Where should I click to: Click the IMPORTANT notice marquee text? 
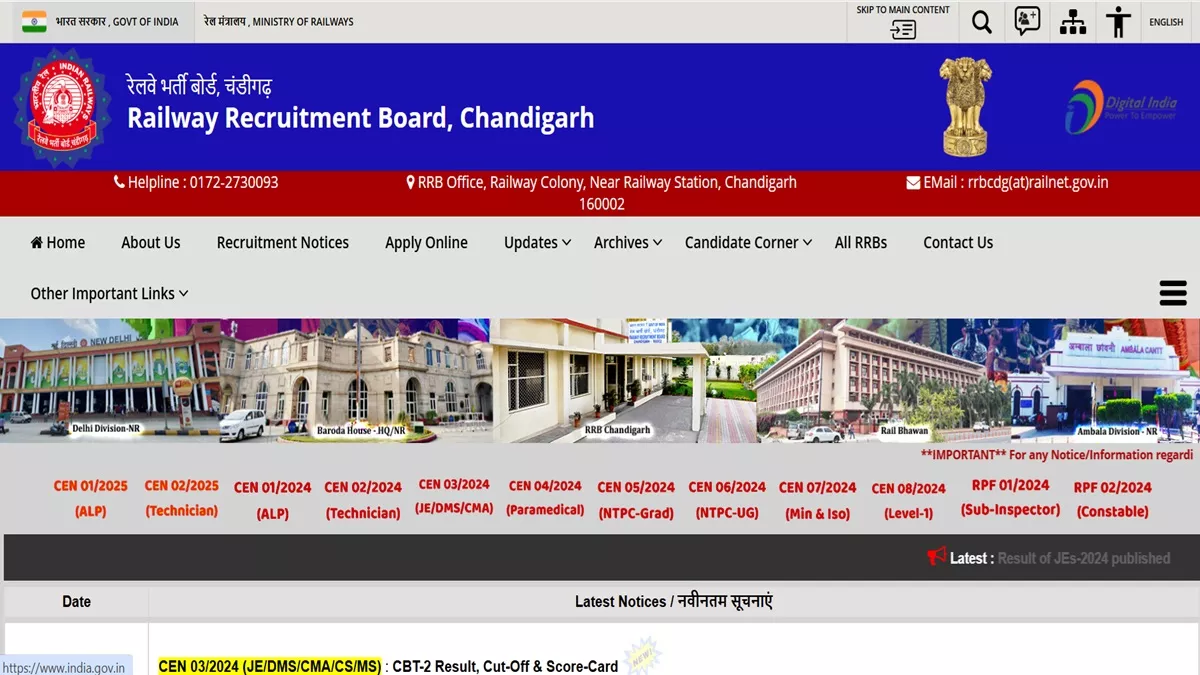pos(1057,455)
